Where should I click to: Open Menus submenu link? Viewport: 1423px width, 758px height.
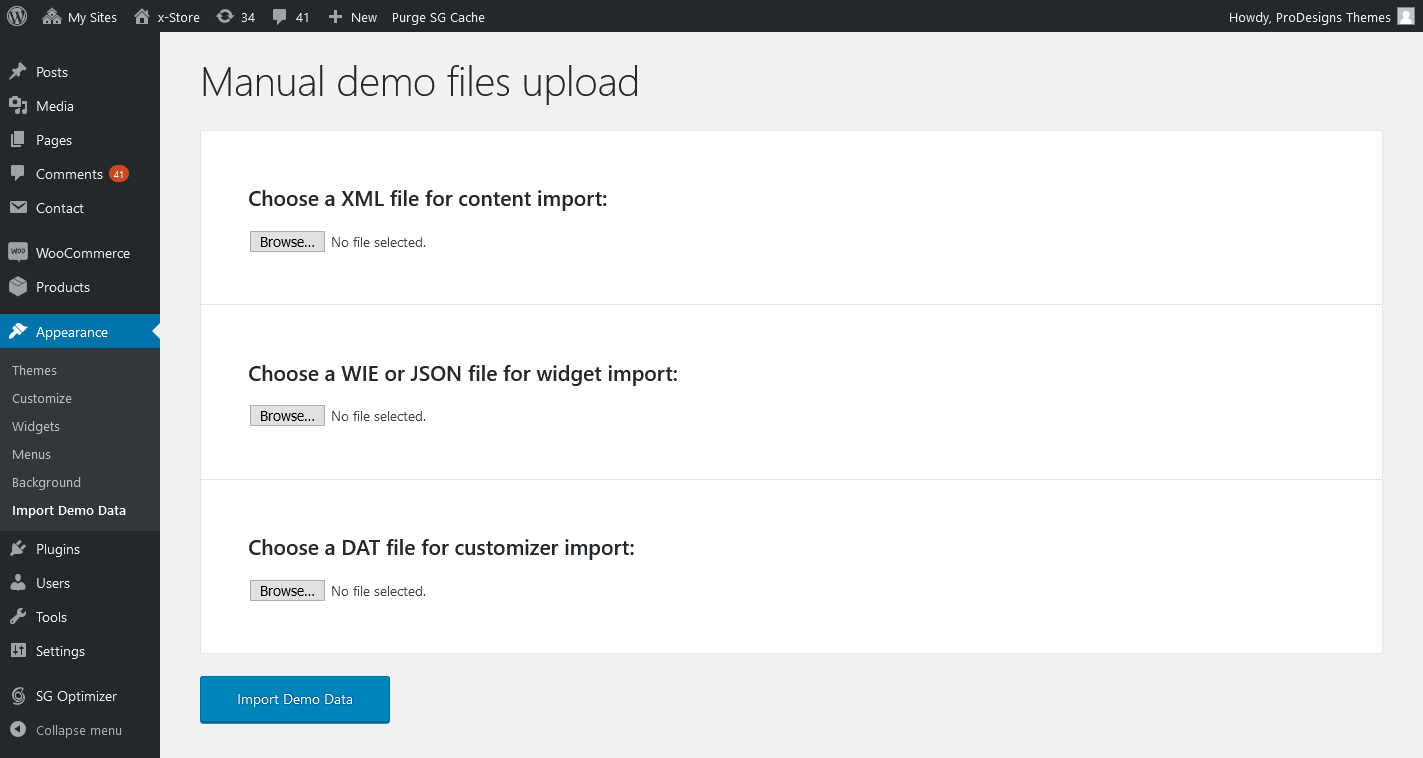pyautogui.click(x=31, y=454)
